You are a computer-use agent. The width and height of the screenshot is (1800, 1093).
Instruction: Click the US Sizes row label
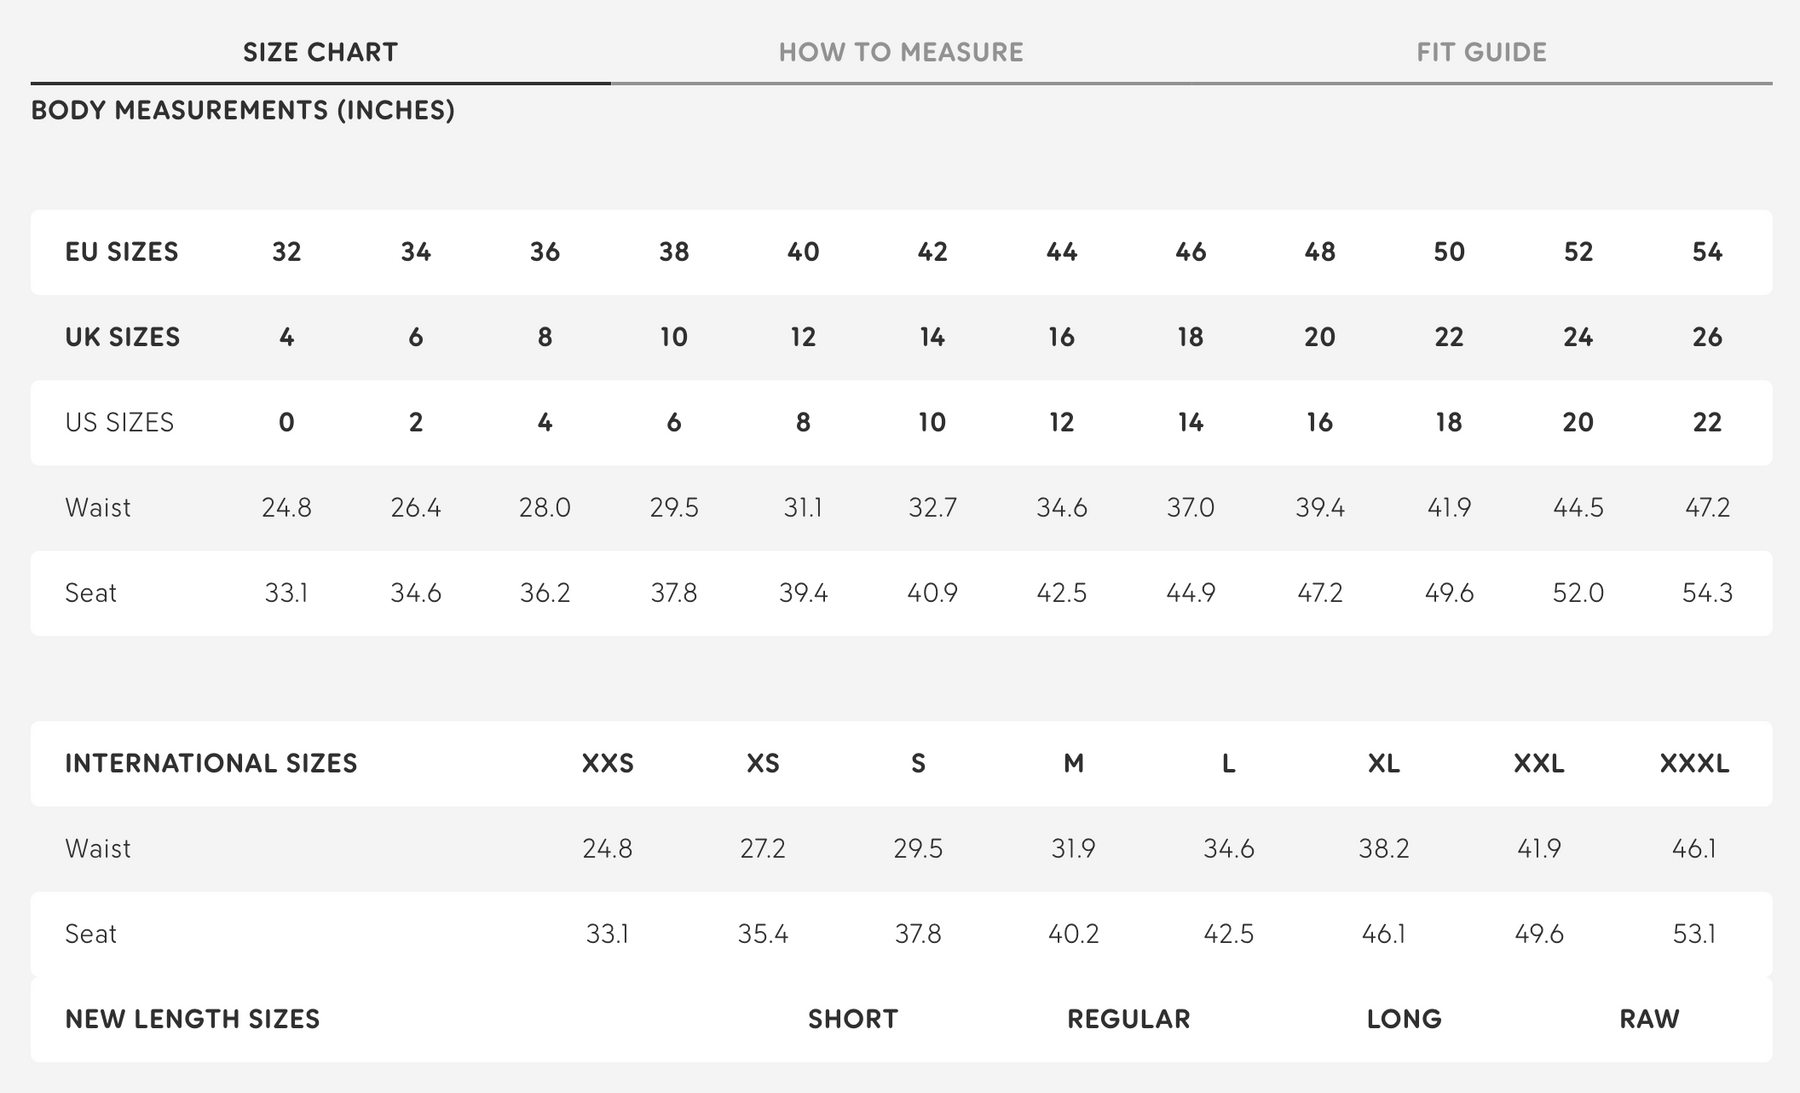pyautogui.click(x=120, y=423)
